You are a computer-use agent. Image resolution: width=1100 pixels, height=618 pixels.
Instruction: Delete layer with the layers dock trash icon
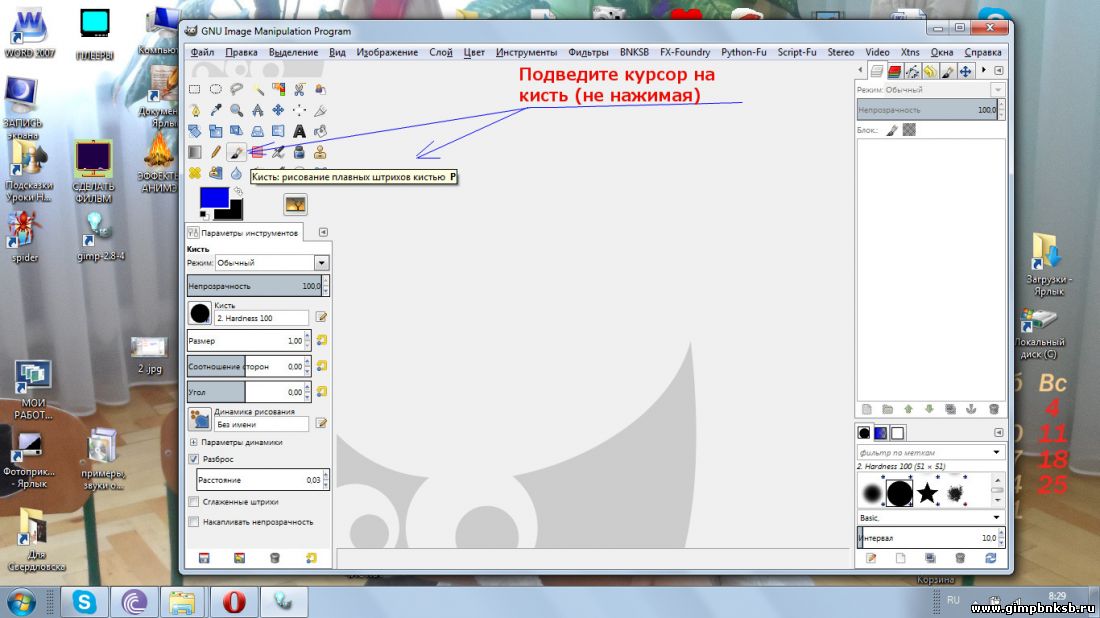tap(993, 409)
